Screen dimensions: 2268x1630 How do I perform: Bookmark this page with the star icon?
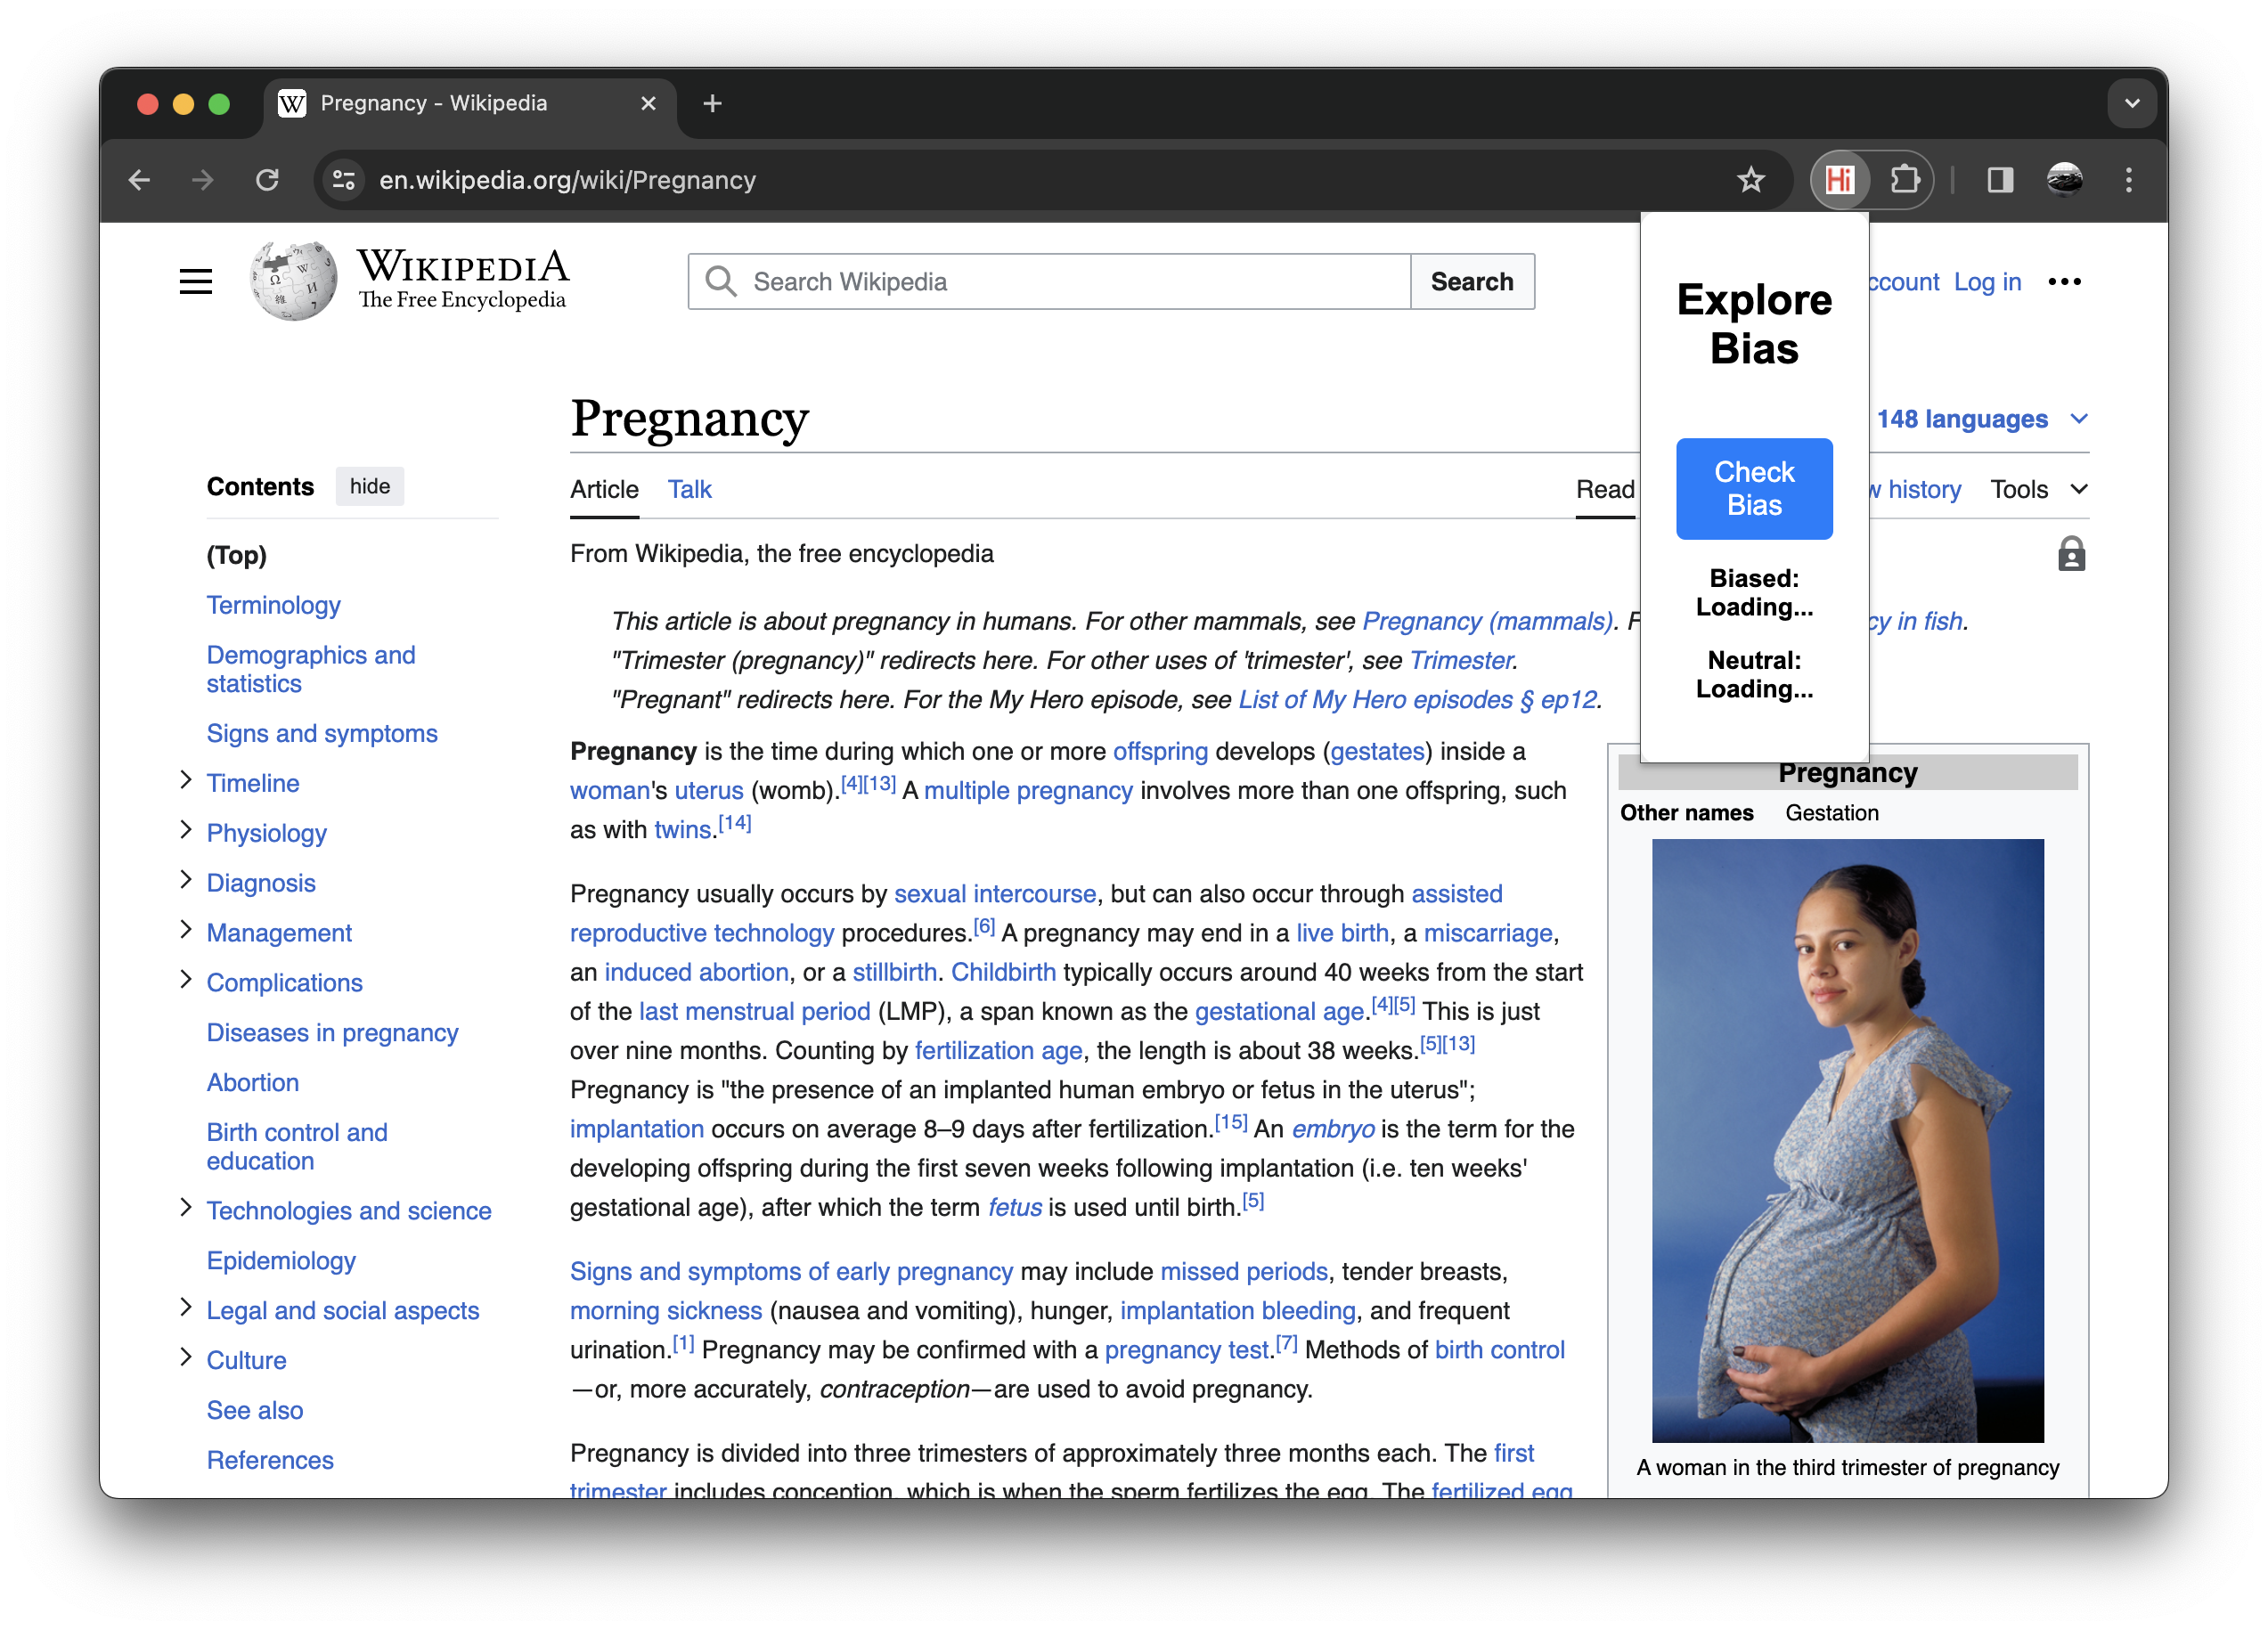click(x=1750, y=180)
